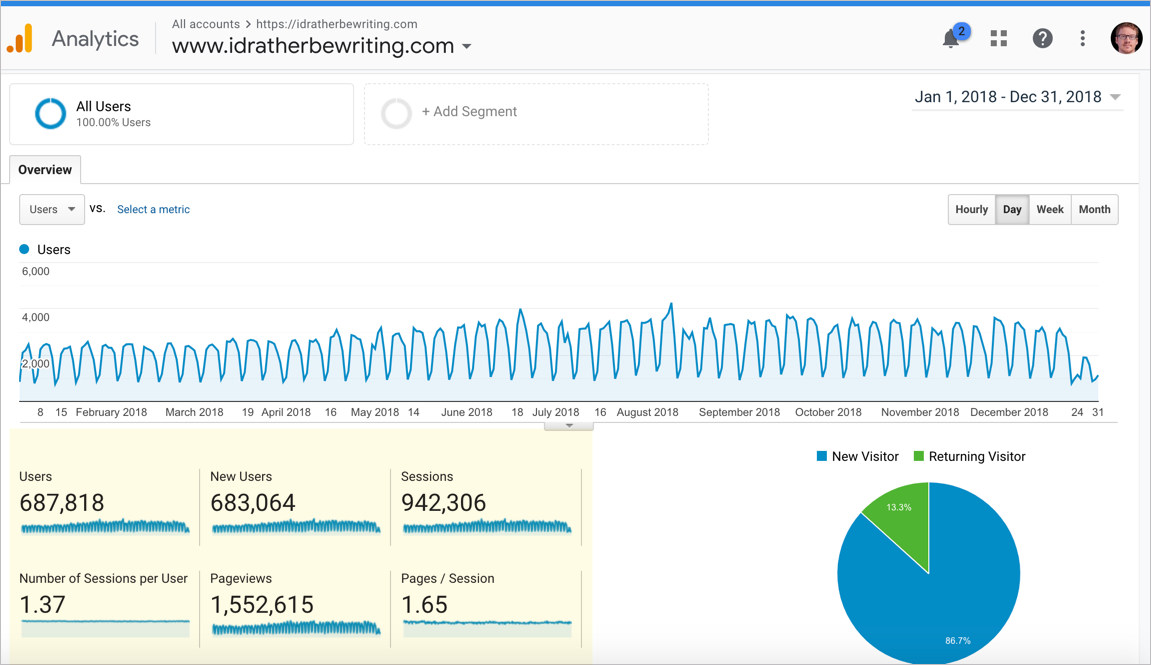Click the Sessions per User value 1.37
Viewport: 1151px width, 665px height.
pos(43,605)
